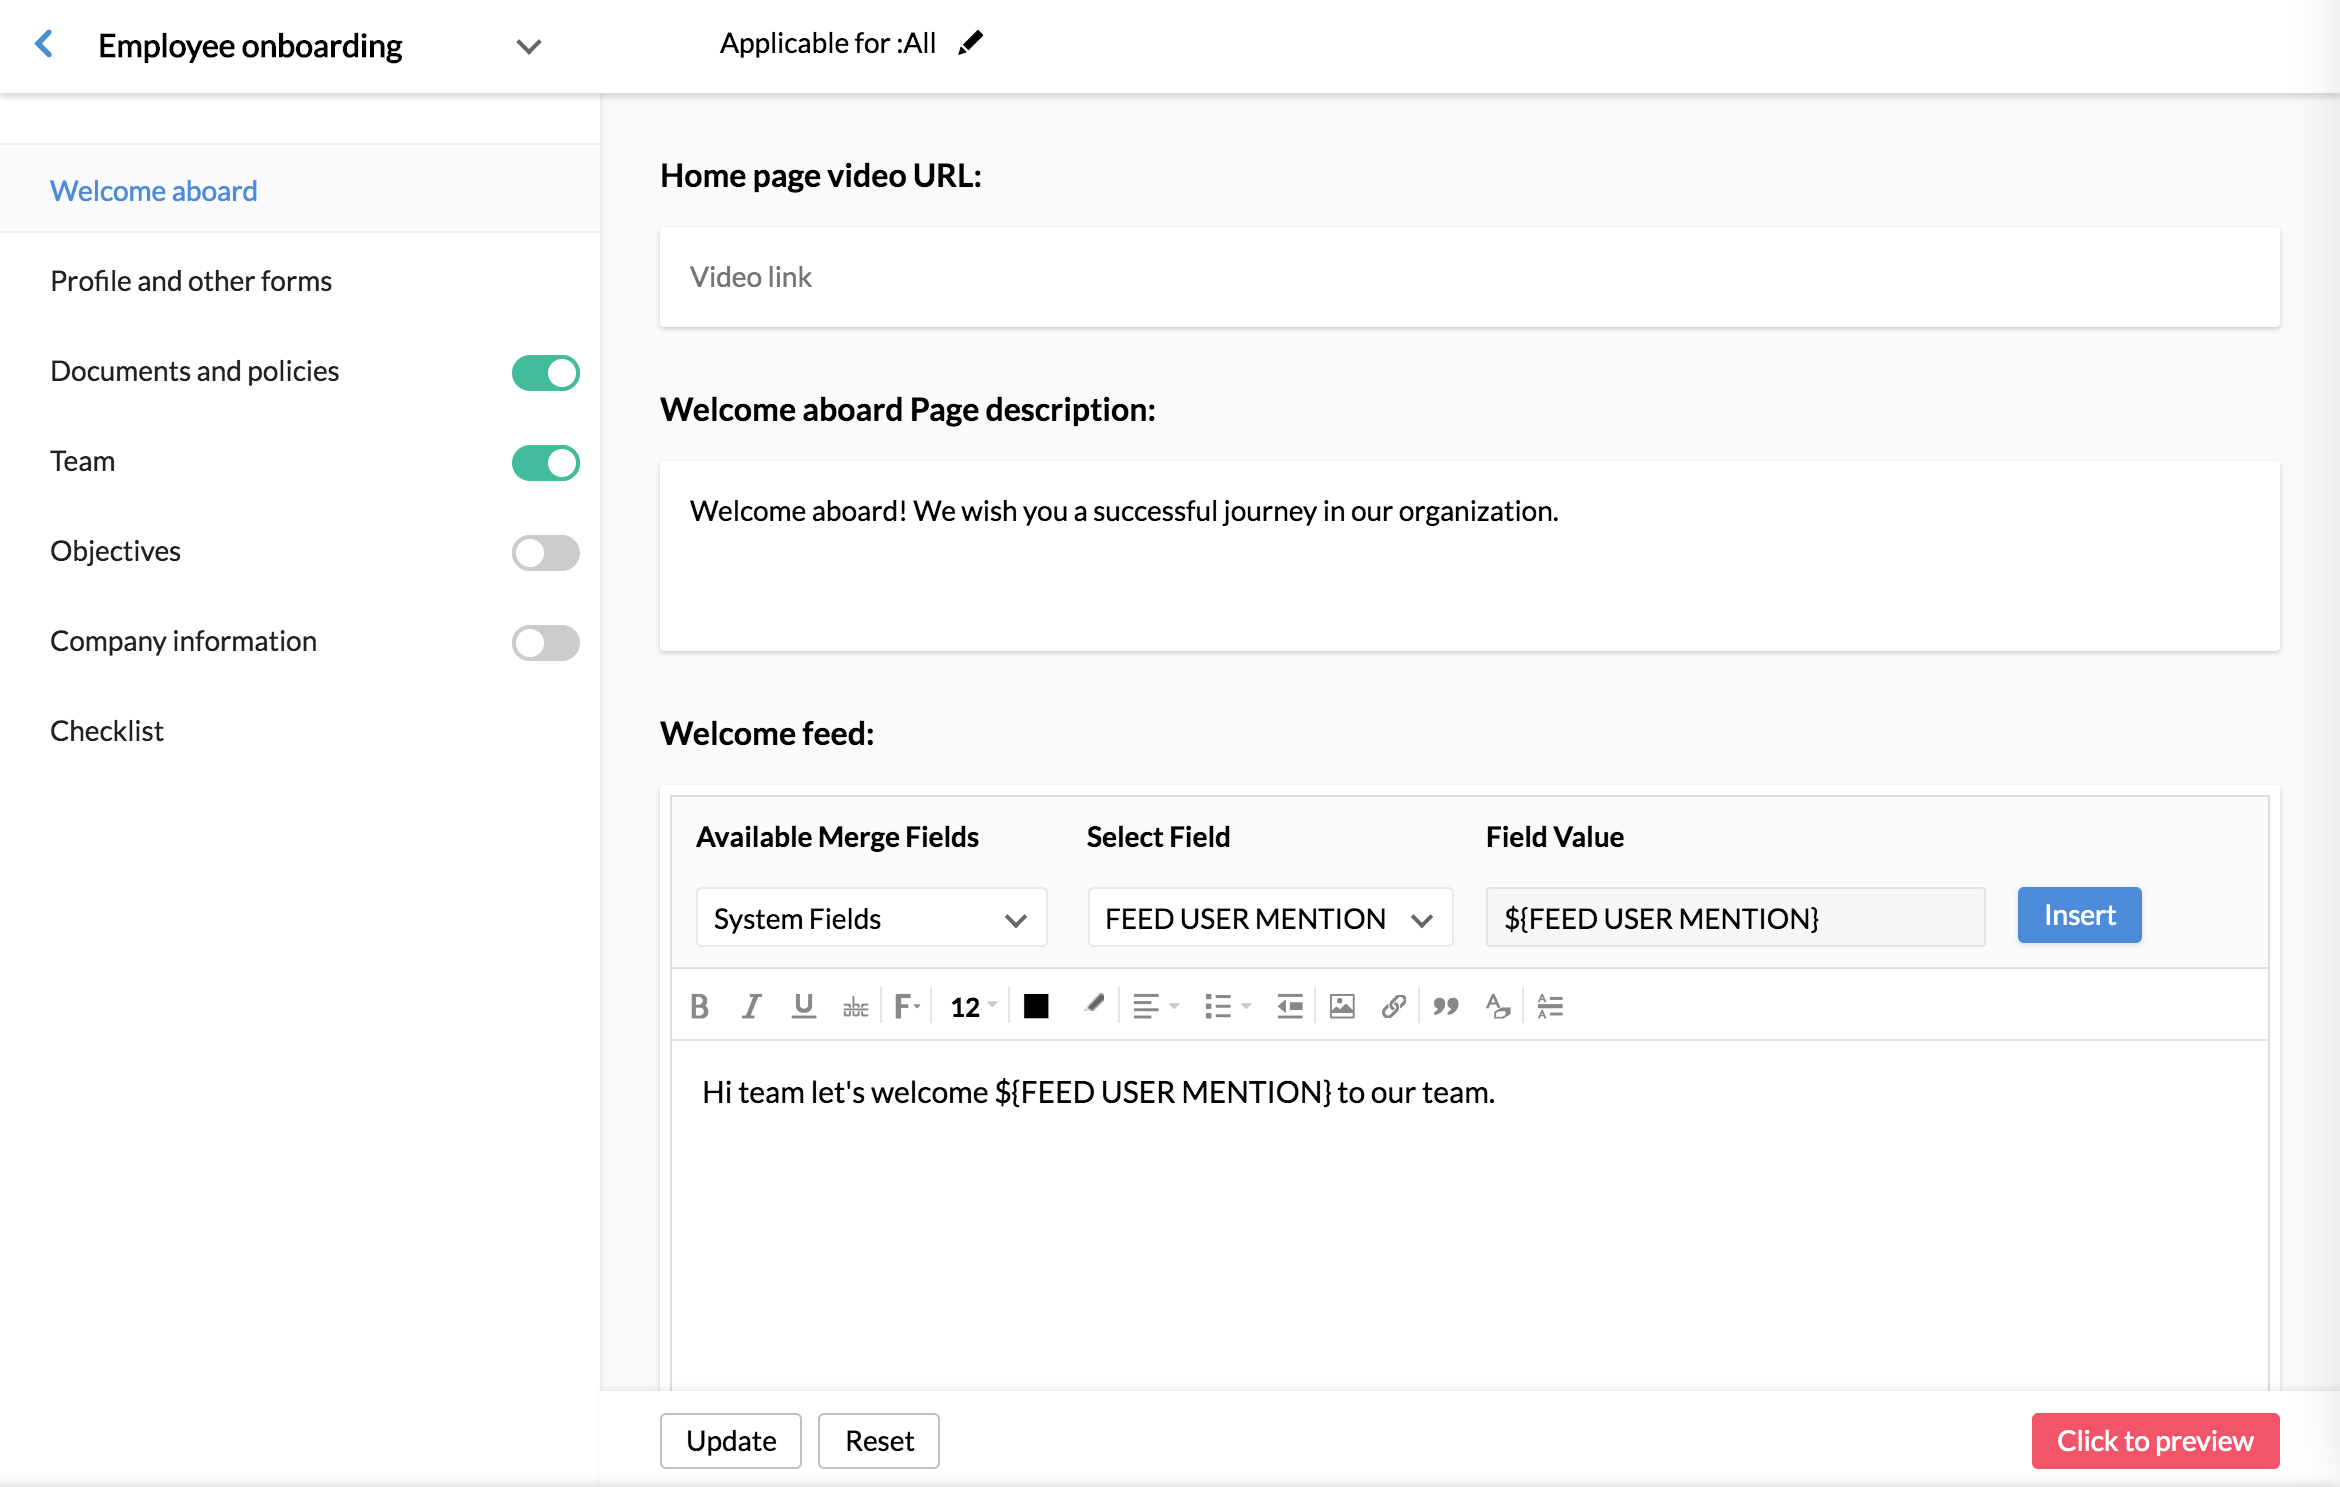Add a block quote
Viewport: 2340px width, 1487px height.
[x=1445, y=1006]
